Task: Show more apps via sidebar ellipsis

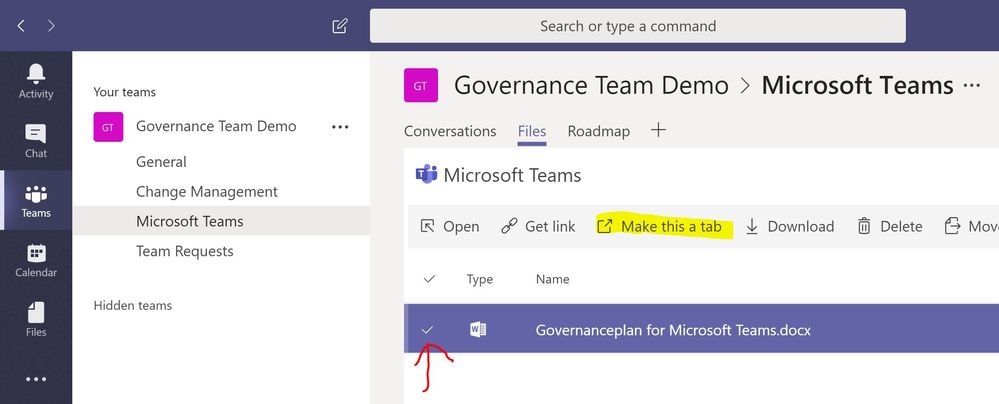Action: click(x=36, y=379)
